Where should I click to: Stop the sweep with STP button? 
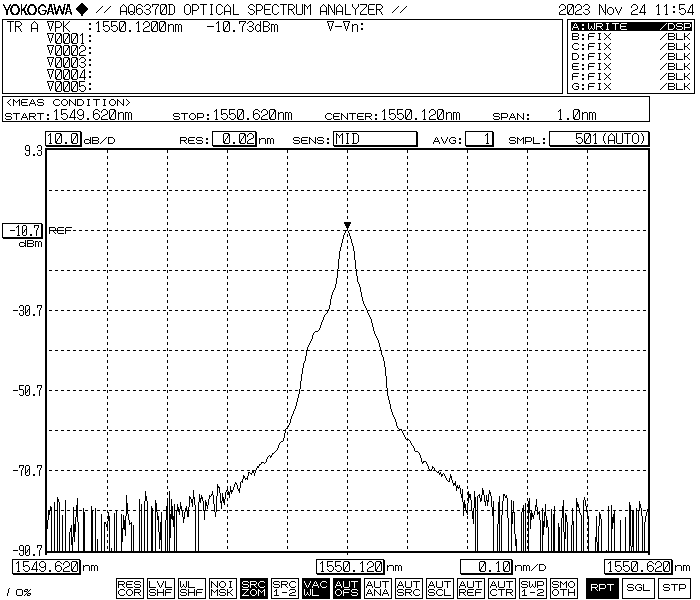point(675,588)
